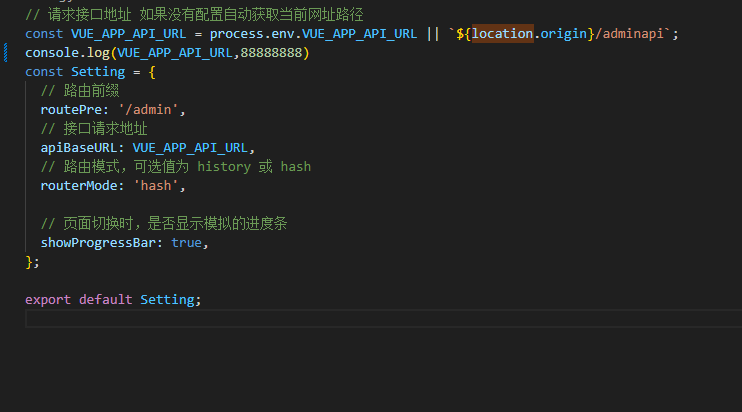This screenshot has height=412, width=742.
Task: Click the origin property in template
Action: [564, 34]
